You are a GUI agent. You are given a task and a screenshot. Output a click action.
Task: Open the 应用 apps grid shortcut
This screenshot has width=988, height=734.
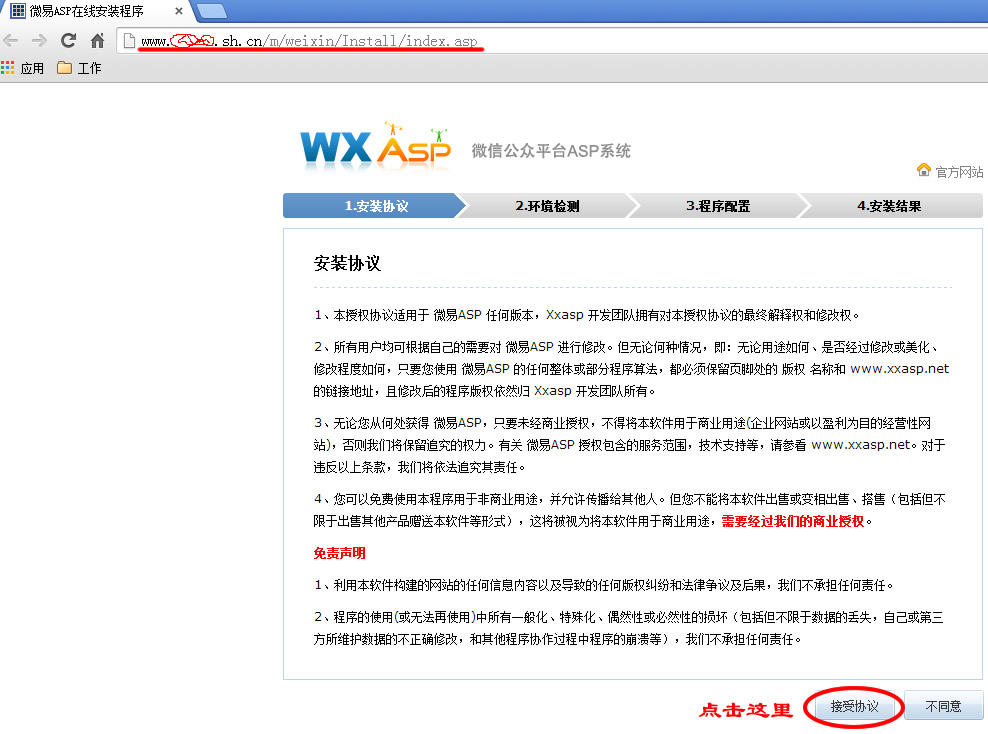(x=23, y=68)
